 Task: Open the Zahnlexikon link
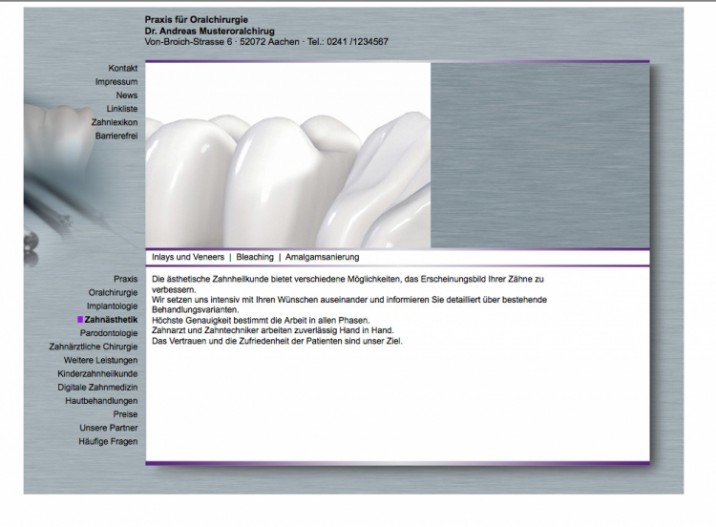coord(114,122)
